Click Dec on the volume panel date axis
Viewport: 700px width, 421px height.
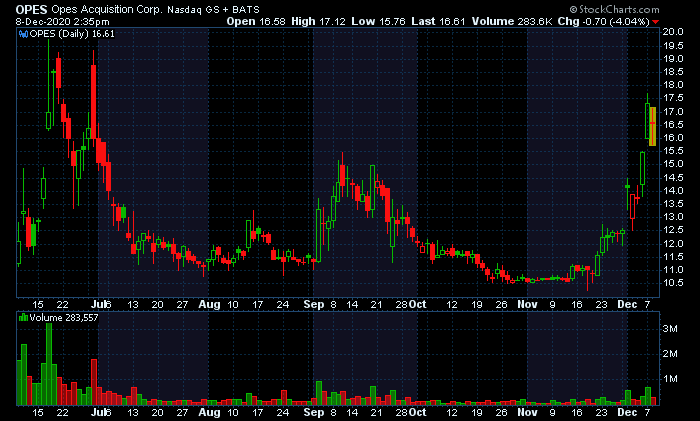(627, 413)
